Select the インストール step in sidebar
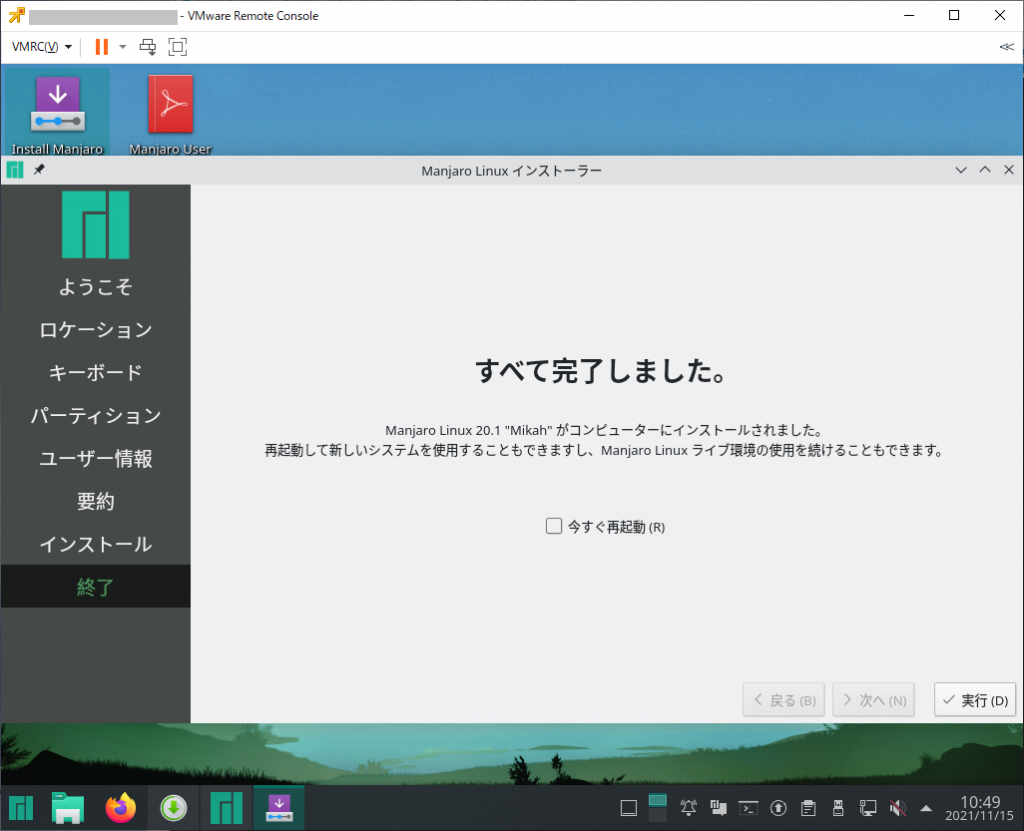This screenshot has height=831, width=1024. pyautogui.click(x=95, y=544)
